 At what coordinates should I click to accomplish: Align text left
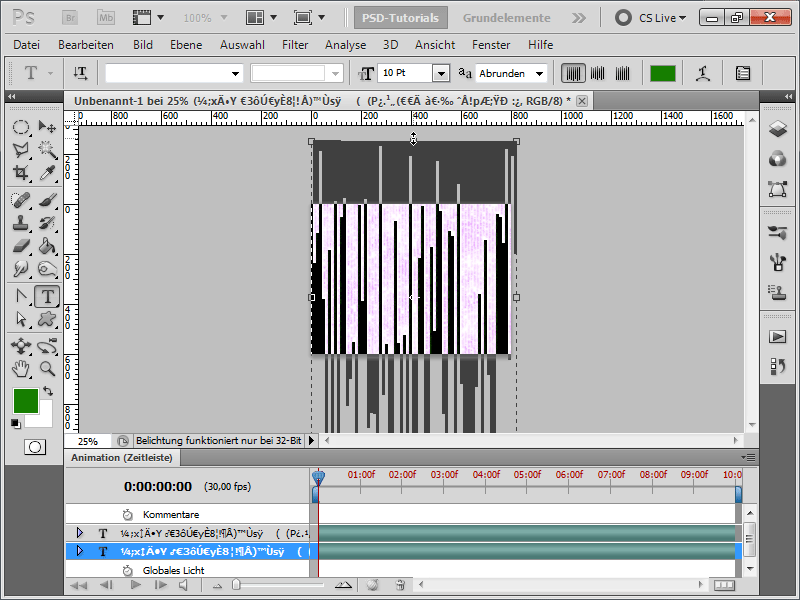[x=573, y=73]
